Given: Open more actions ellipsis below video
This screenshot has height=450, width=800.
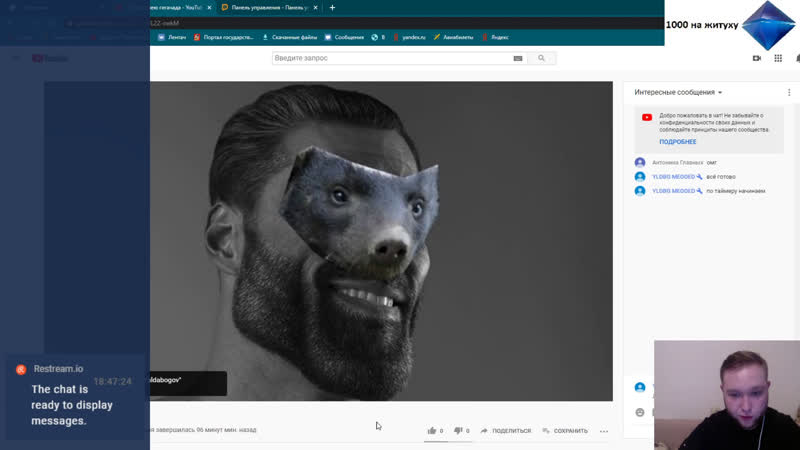Looking at the screenshot, I should click(604, 431).
